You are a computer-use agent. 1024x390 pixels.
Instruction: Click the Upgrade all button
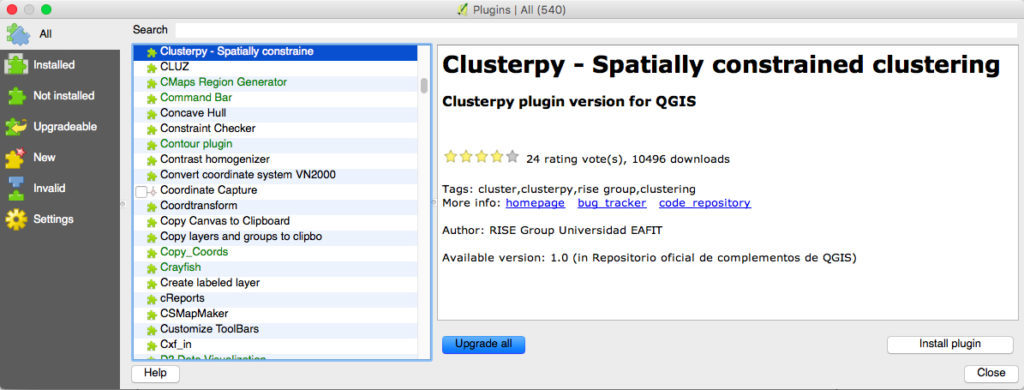pyautogui.click(x=483, y=344)
